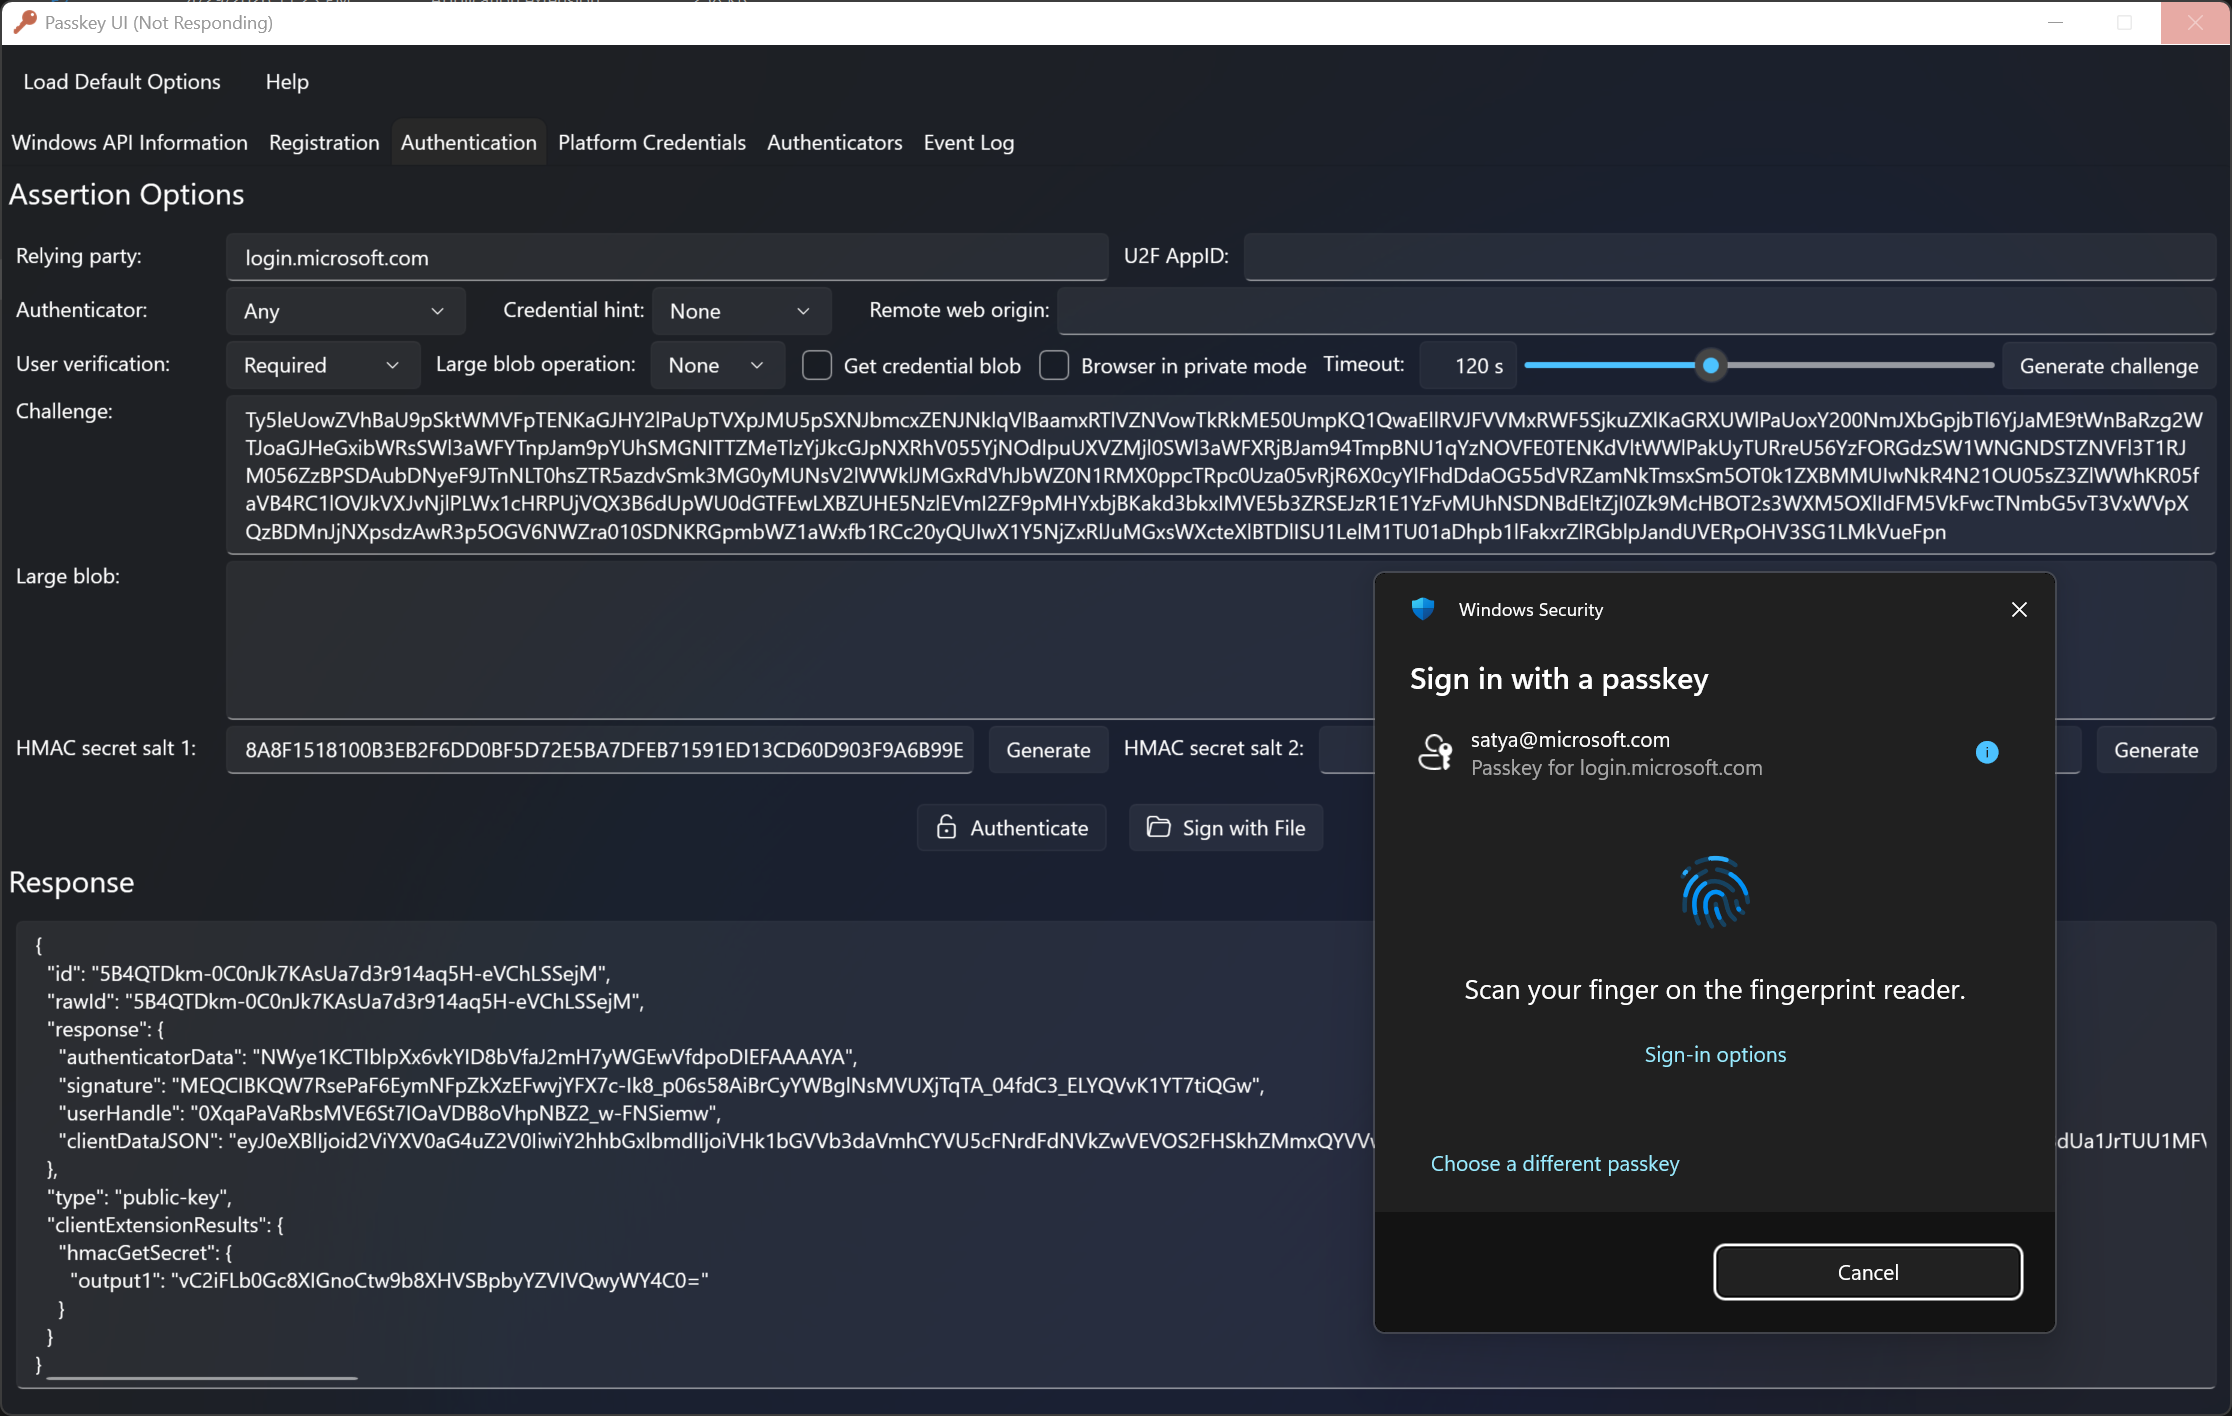Go to the Authenticators tab
2232x1416 pixels.
pyautogui.click(x=835, y=143)
